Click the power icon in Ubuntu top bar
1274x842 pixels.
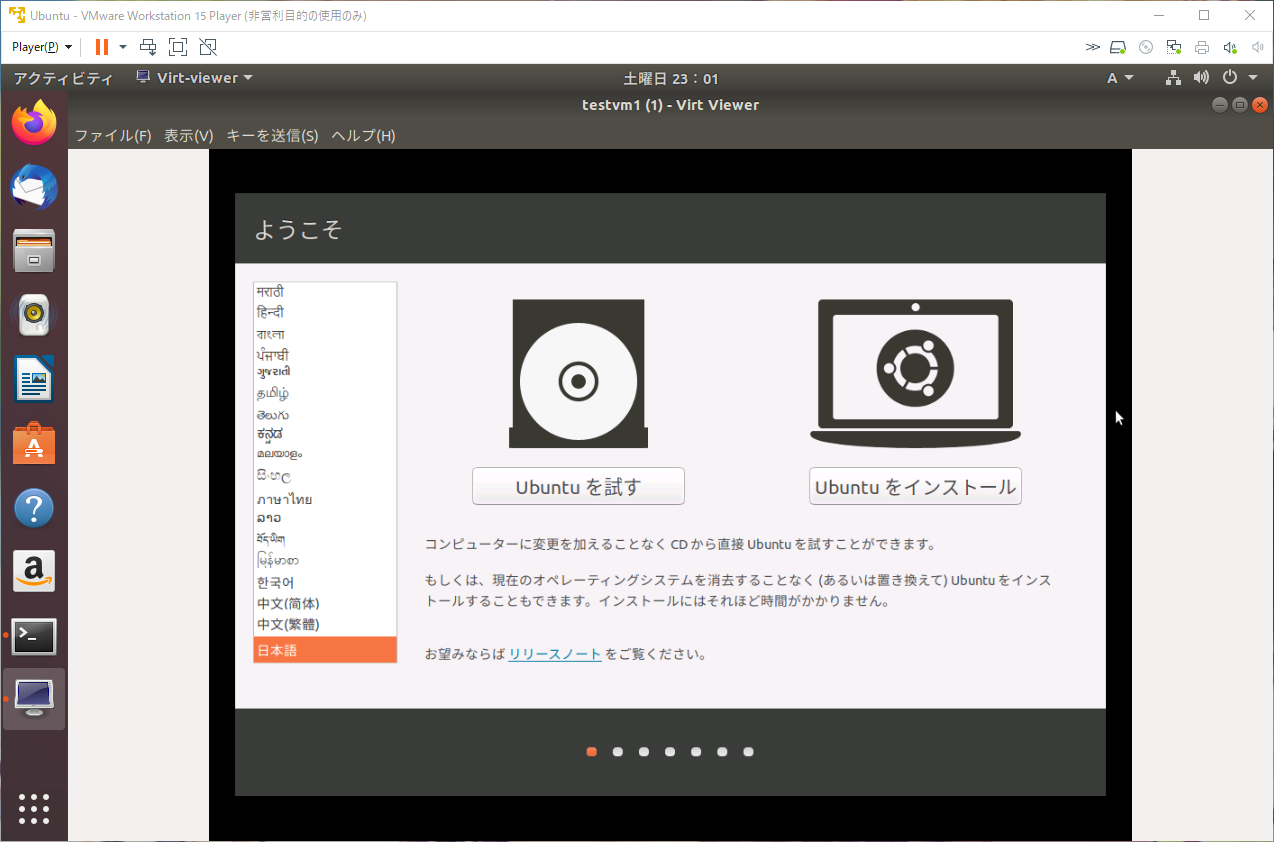click(x=1229, y=78)
